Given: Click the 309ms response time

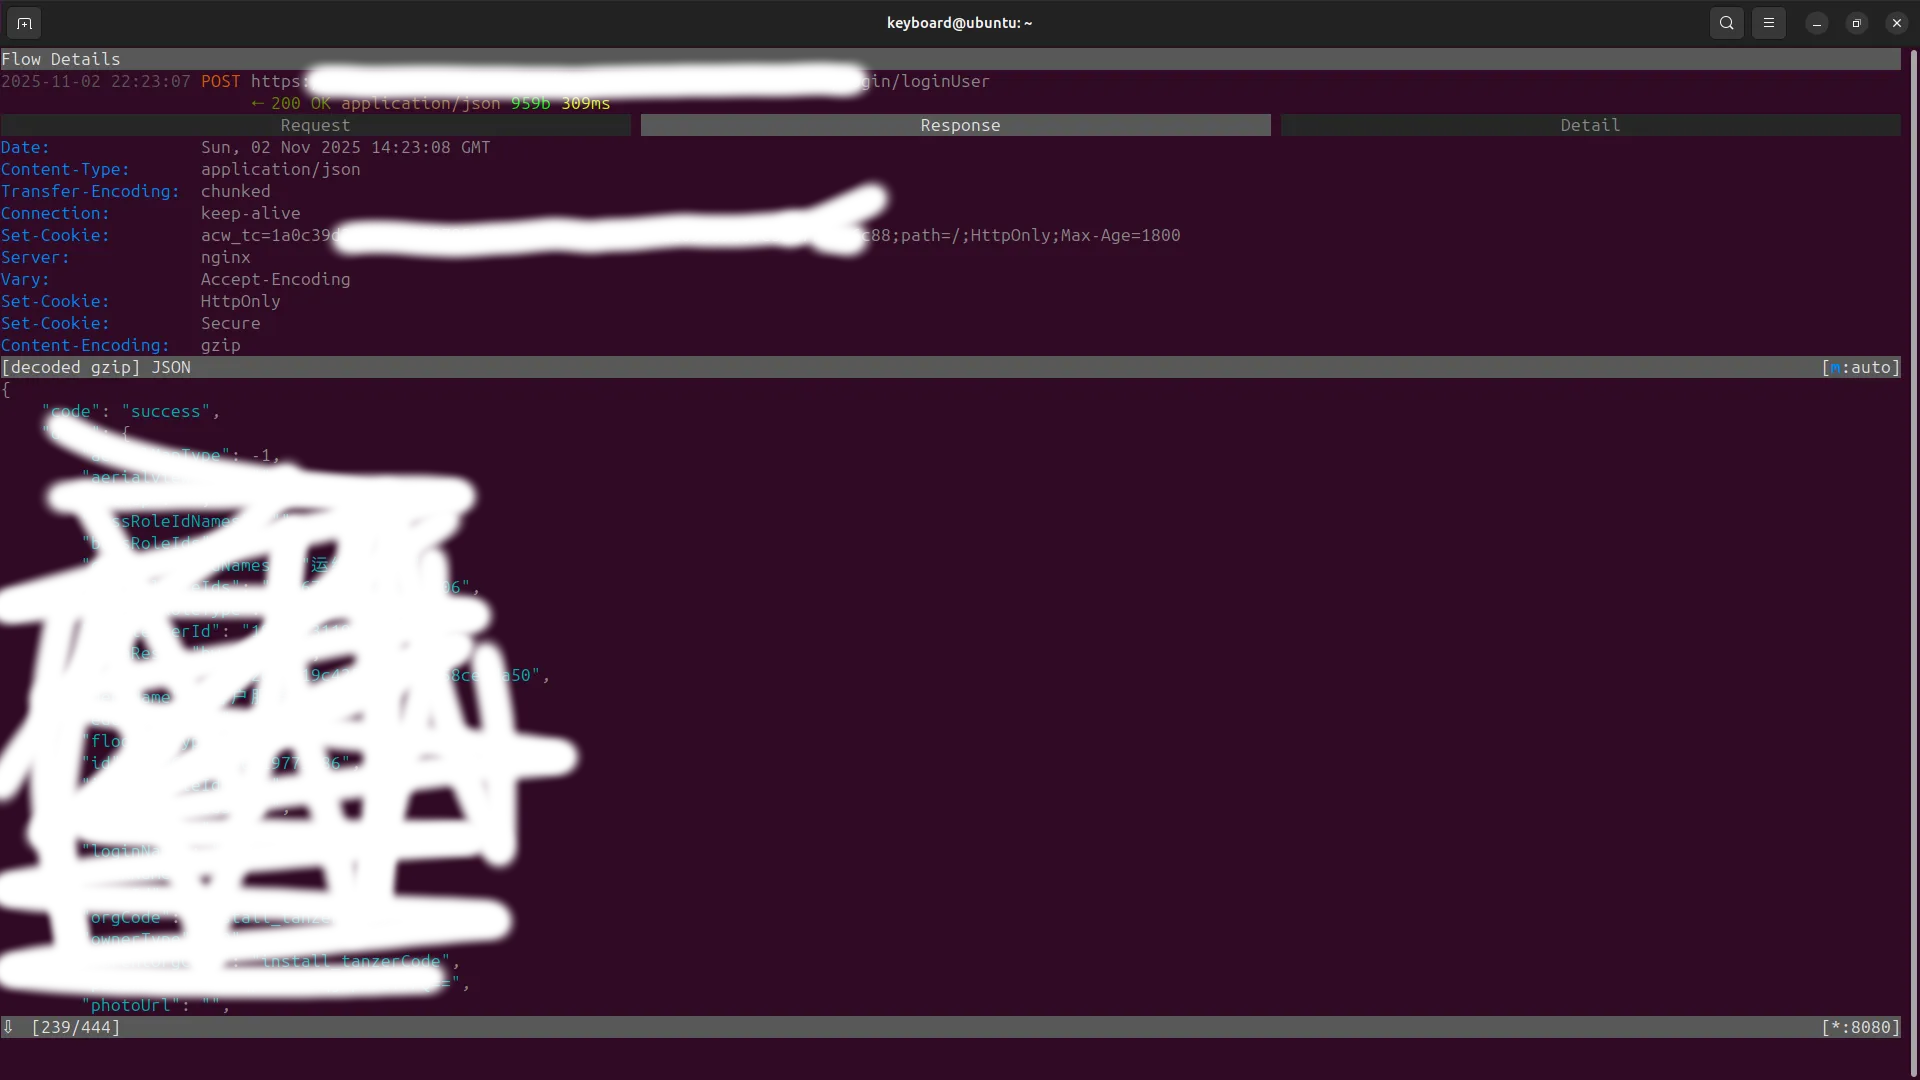Looking at the screenshot, I should 585,103.
